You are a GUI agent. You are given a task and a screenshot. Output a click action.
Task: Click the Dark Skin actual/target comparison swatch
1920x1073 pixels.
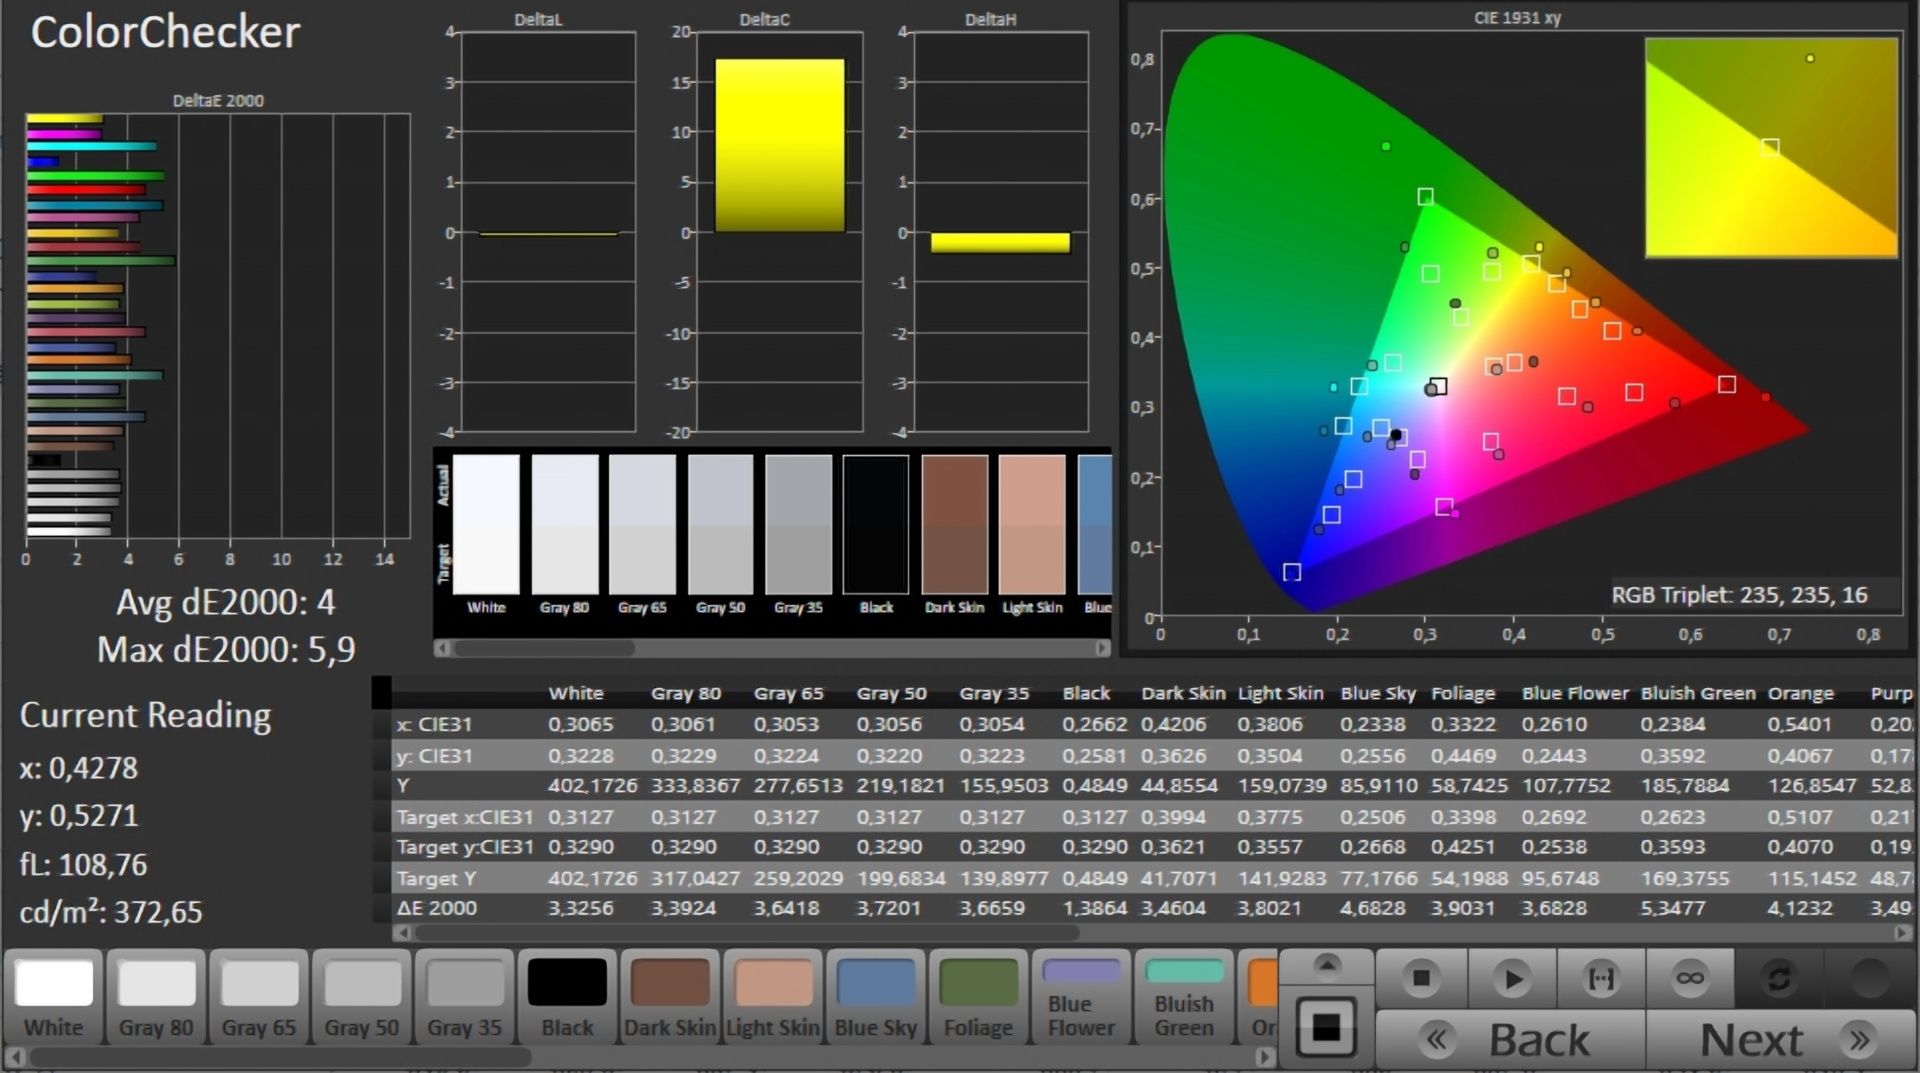954,524
